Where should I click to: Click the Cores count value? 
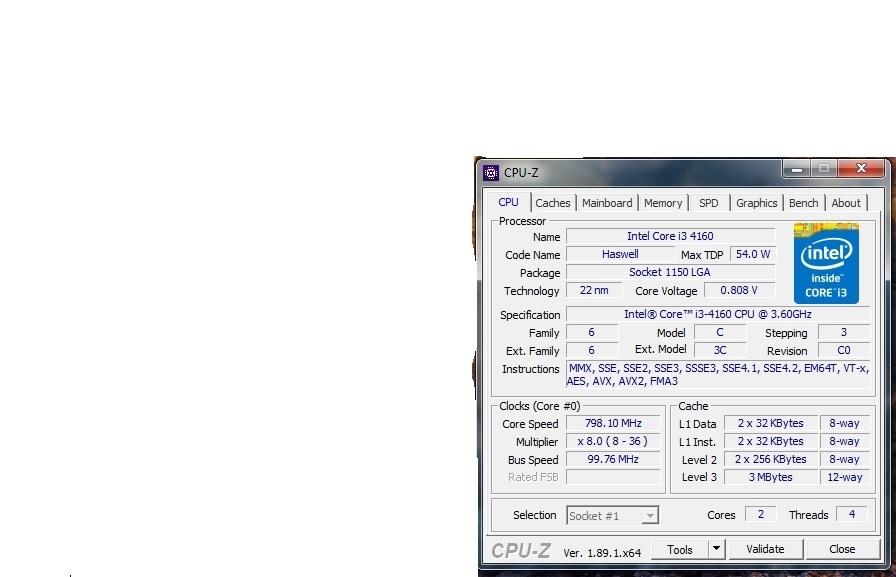click(761, 514)
